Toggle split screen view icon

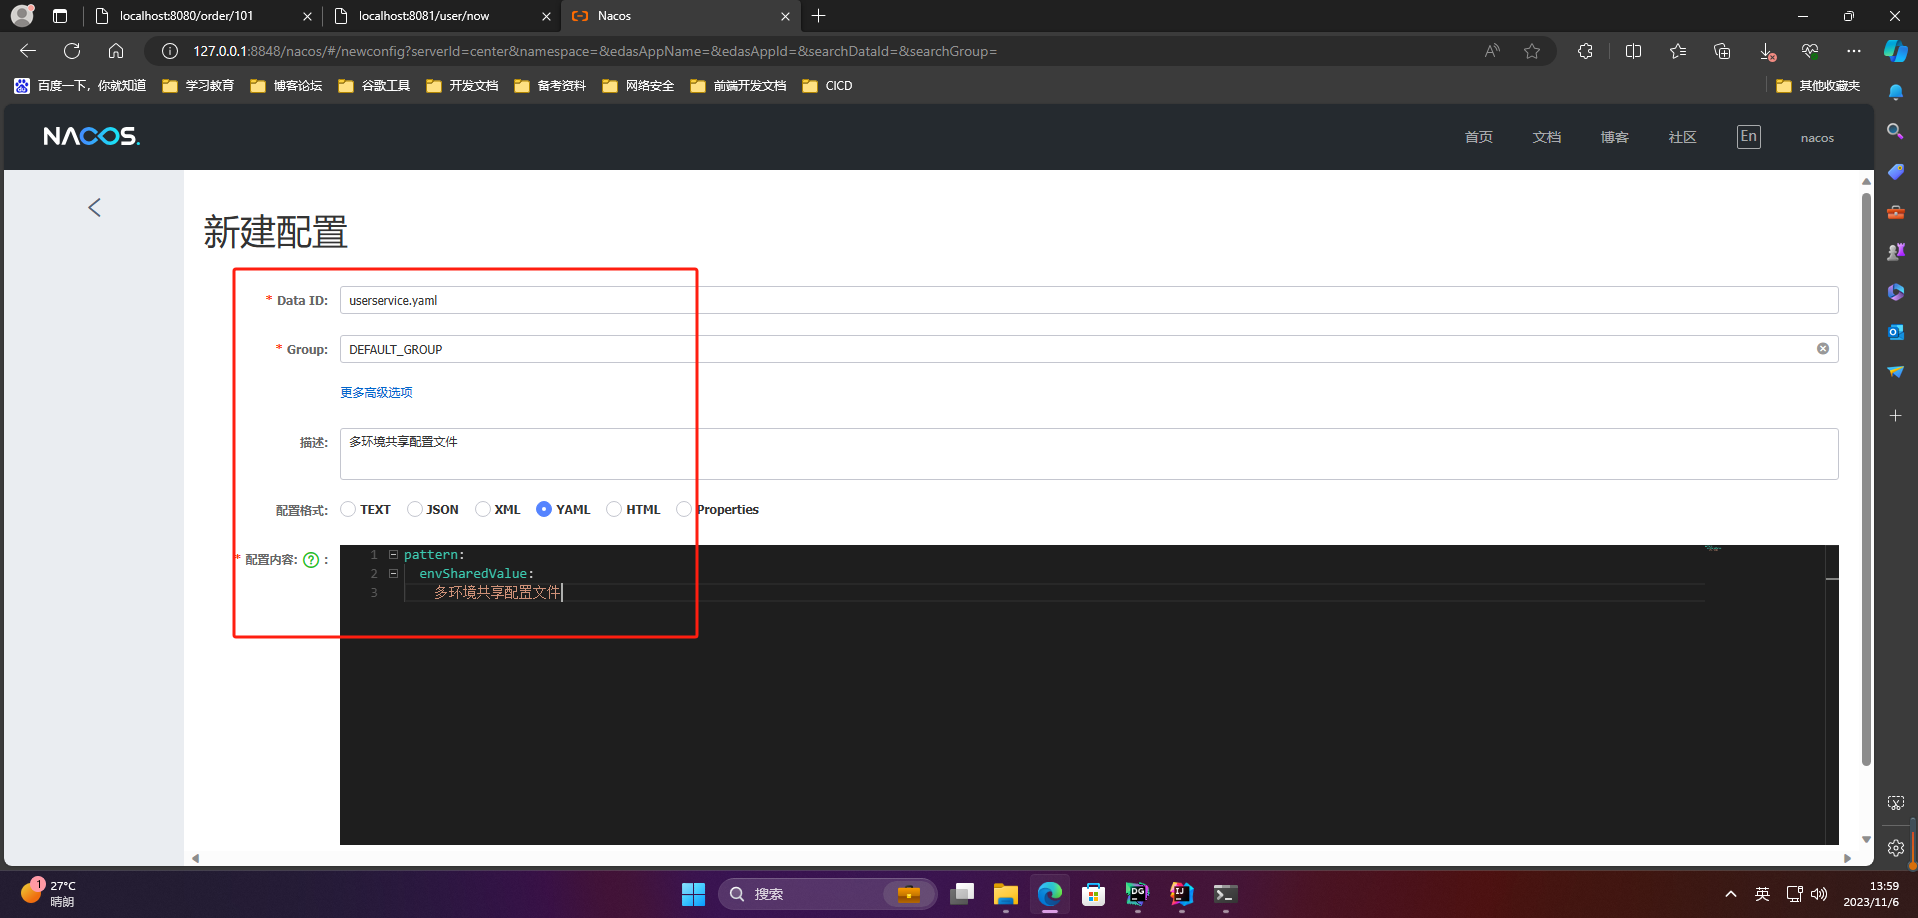click(1633, 51)
